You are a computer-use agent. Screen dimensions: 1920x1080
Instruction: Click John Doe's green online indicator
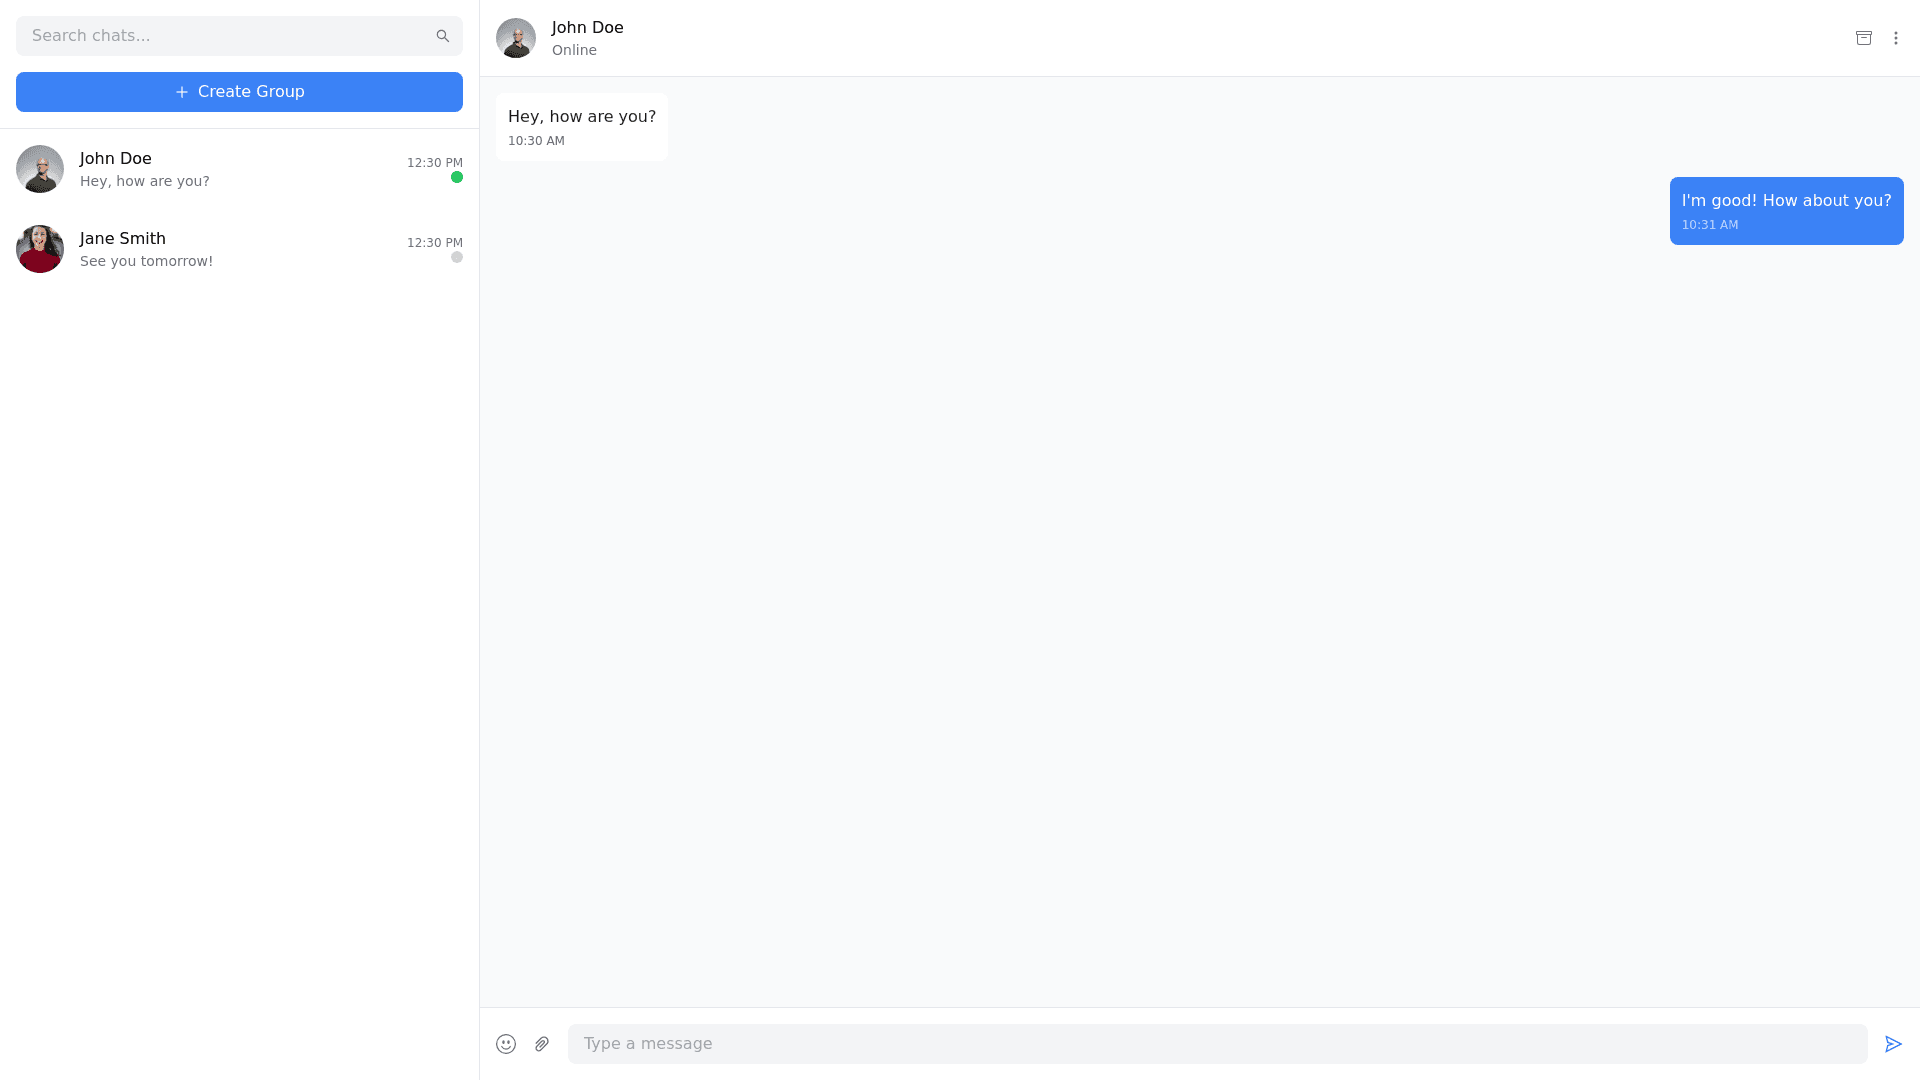[457, 178]
